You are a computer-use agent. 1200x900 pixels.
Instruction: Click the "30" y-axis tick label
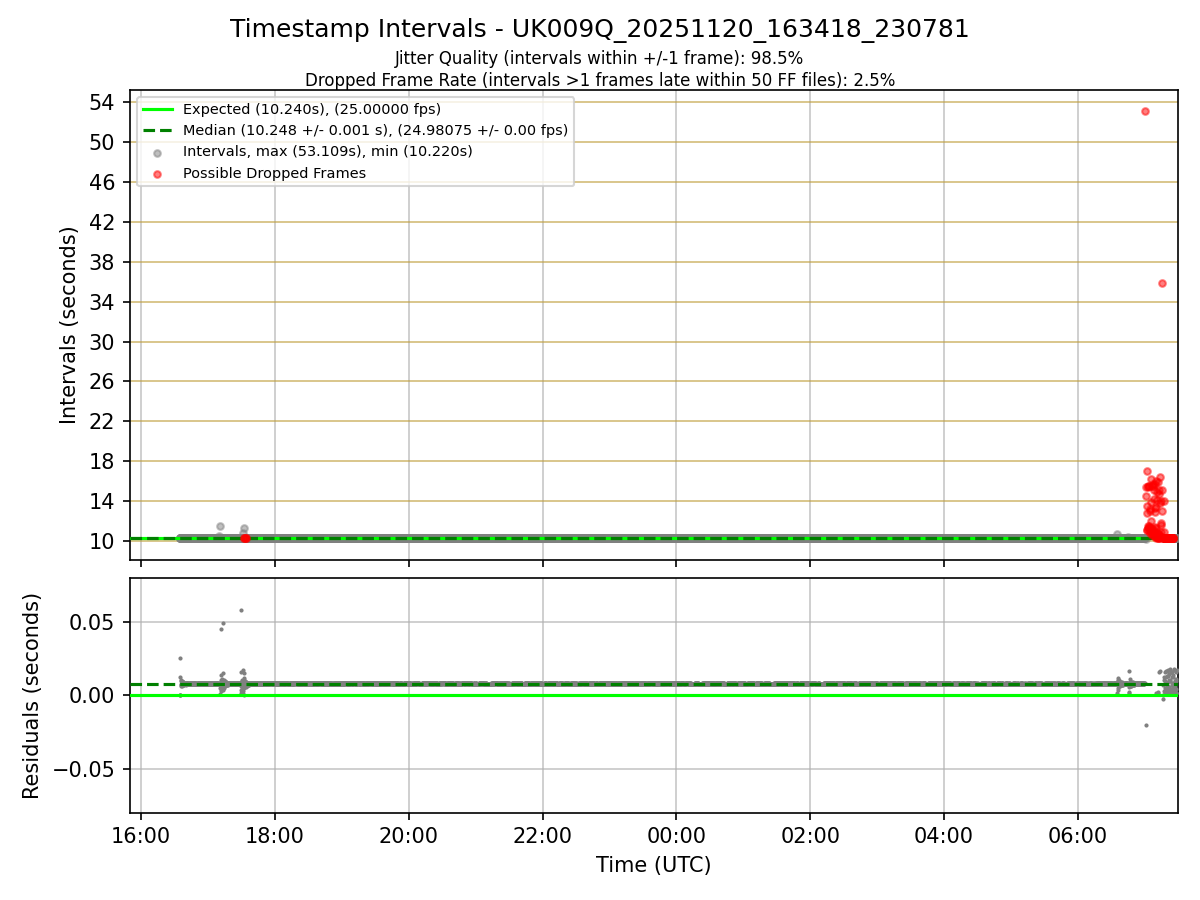[101, 342]
